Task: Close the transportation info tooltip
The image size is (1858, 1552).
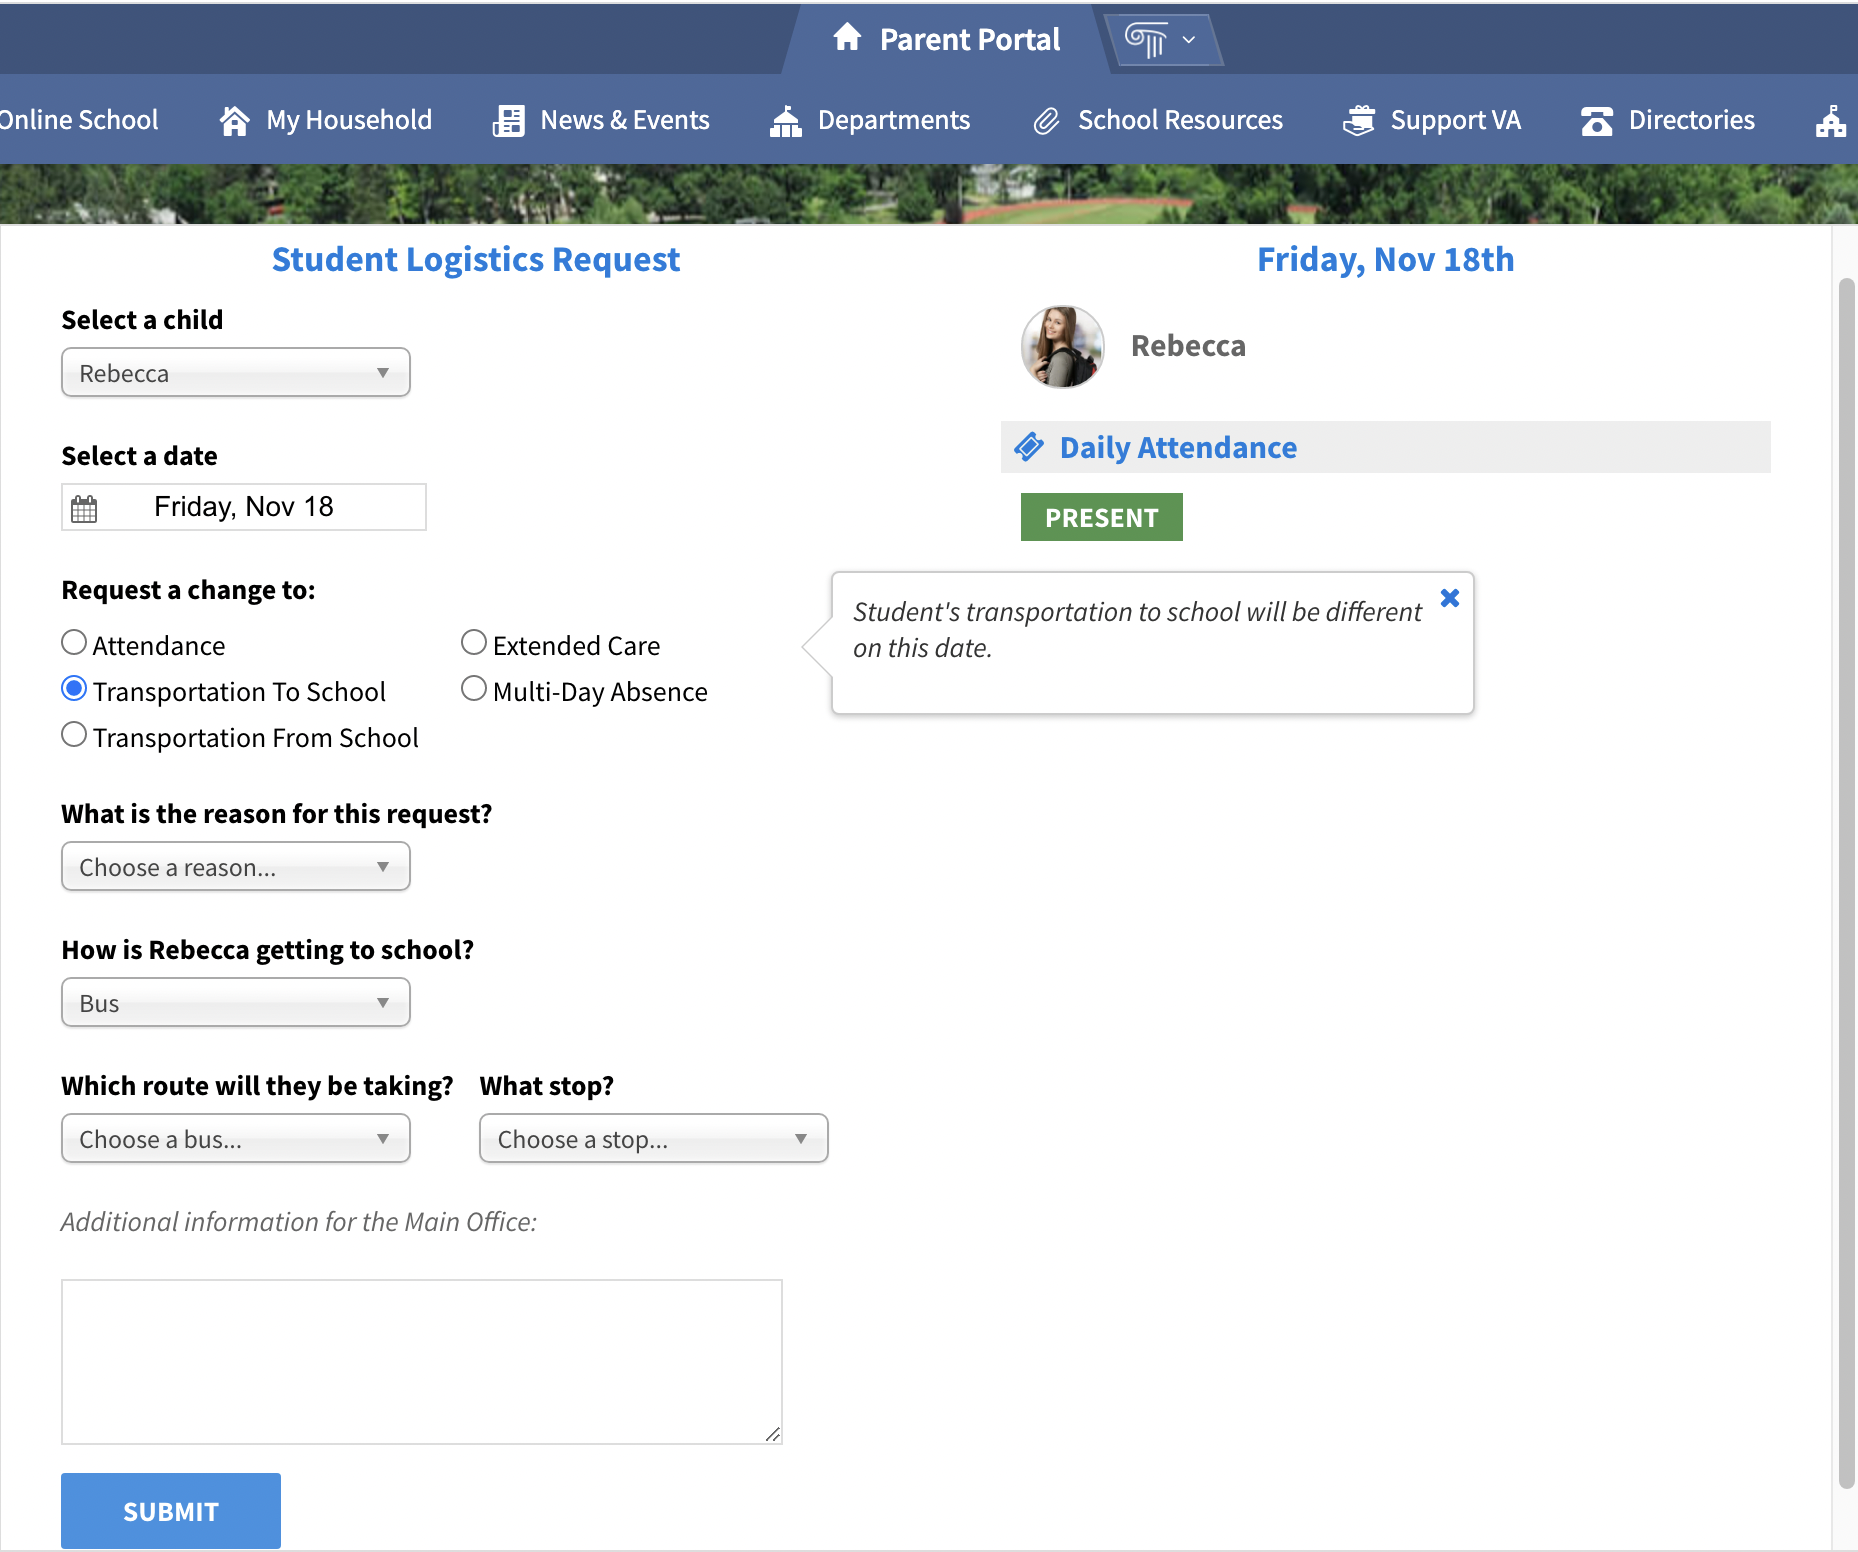Action: point(1450,598)
